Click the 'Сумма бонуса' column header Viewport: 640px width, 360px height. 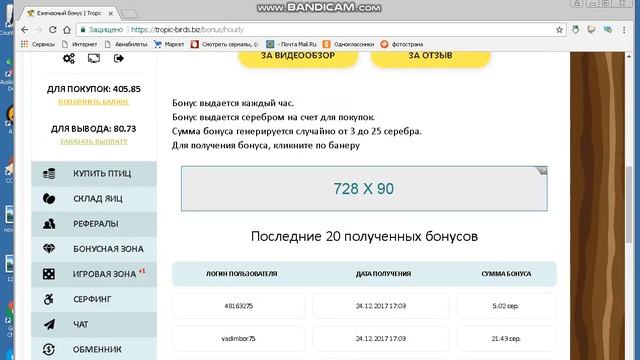pos(506,274)
